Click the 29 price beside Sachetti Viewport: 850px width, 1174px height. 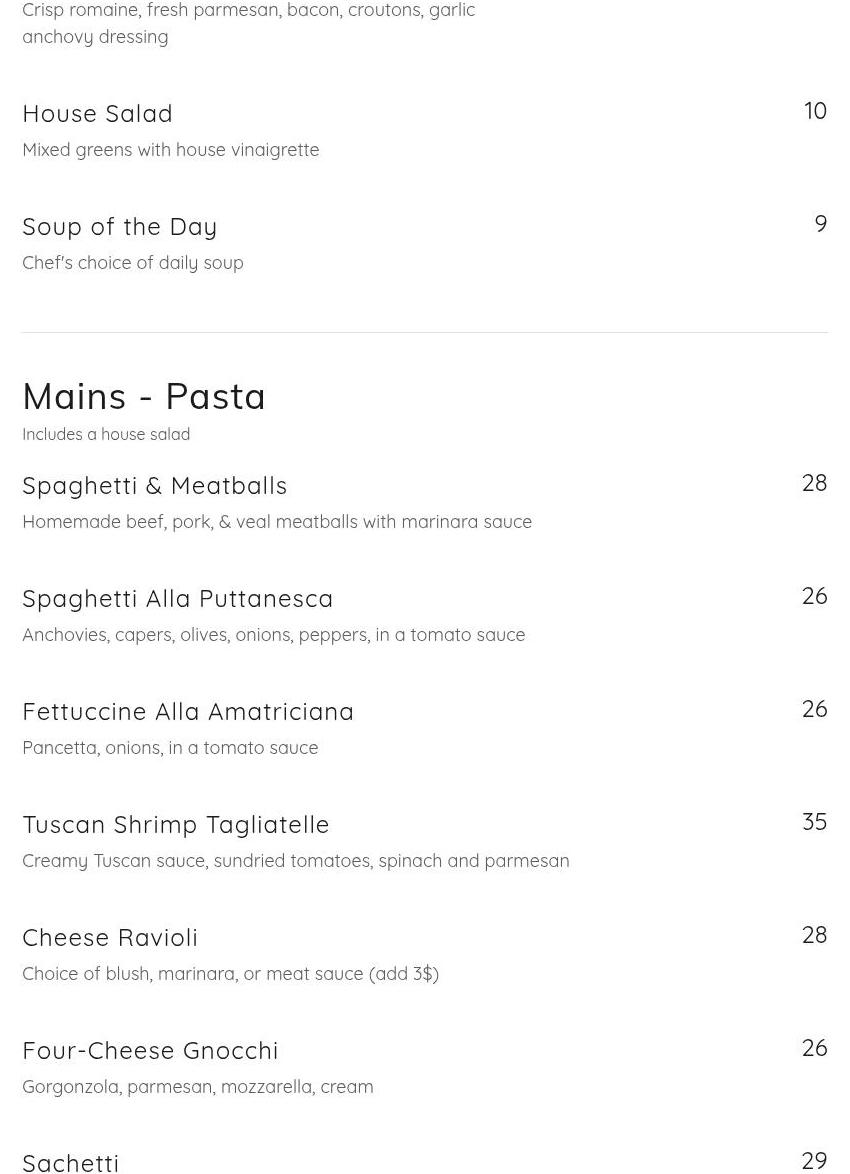[x=814, y=1160]
